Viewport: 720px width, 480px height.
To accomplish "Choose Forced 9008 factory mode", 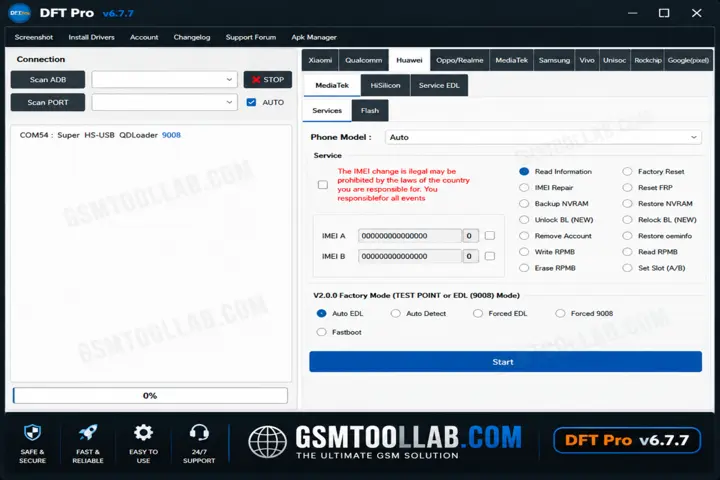I will (560, 313).
